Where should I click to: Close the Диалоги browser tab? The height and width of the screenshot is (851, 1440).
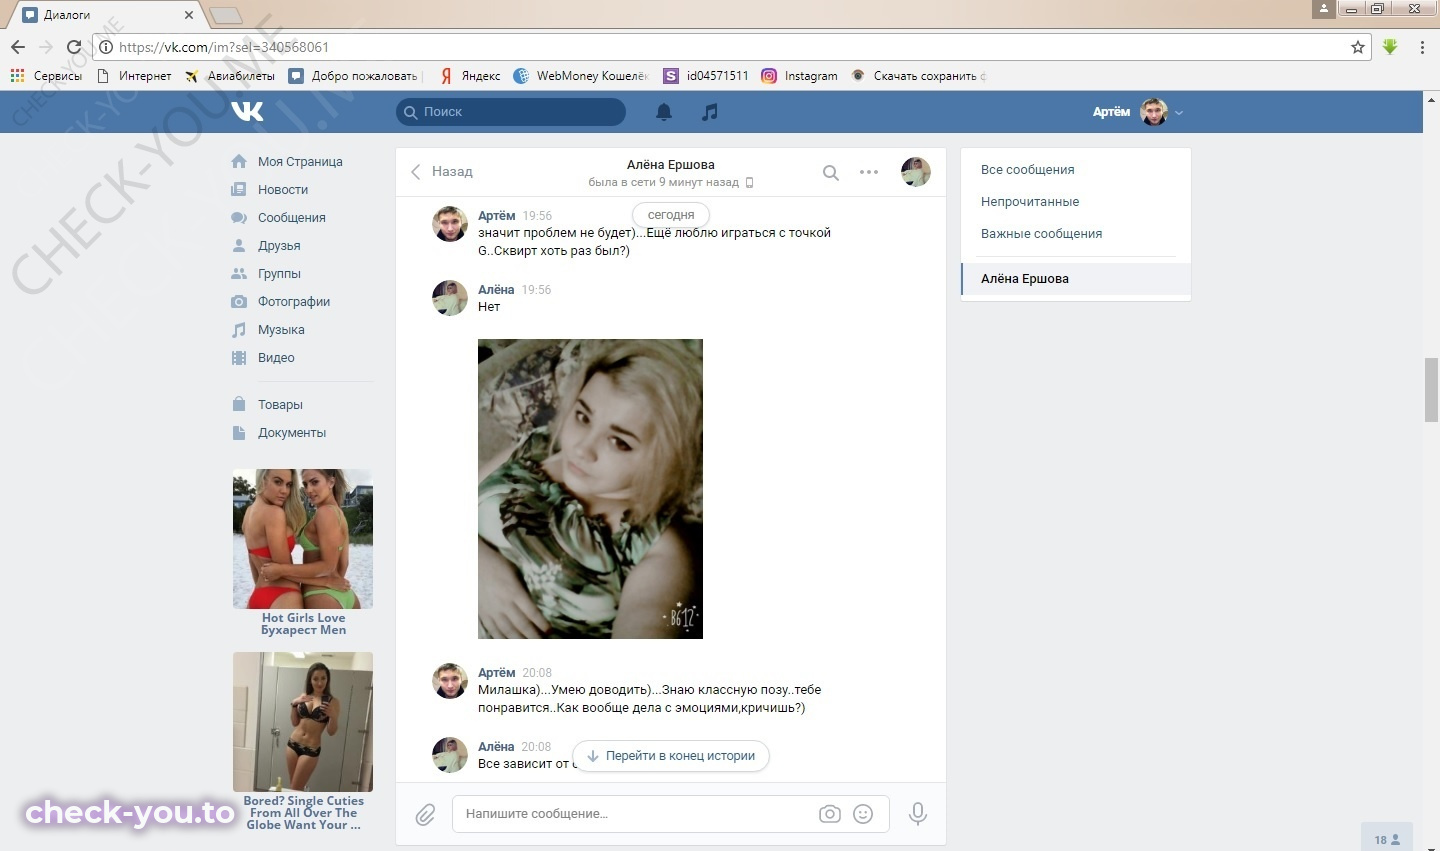(x=189, y=15)
